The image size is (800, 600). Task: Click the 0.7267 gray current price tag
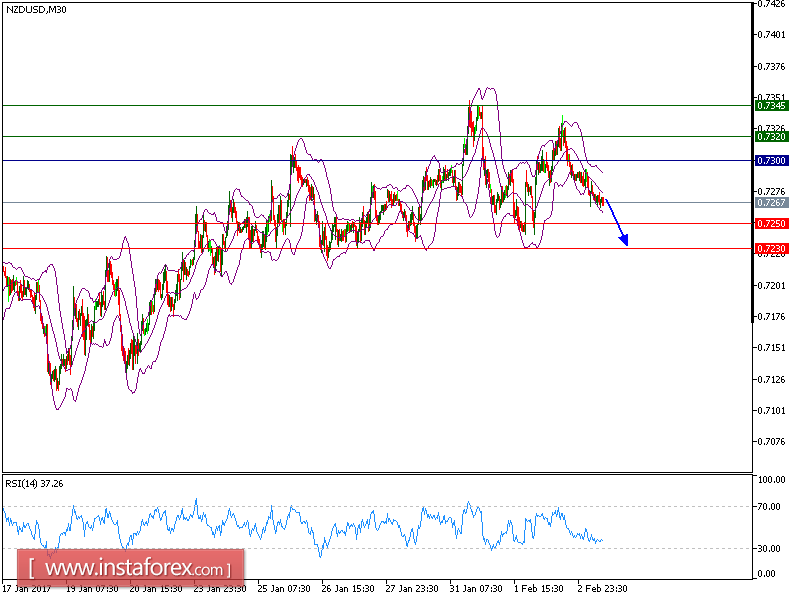pos(770,203)
